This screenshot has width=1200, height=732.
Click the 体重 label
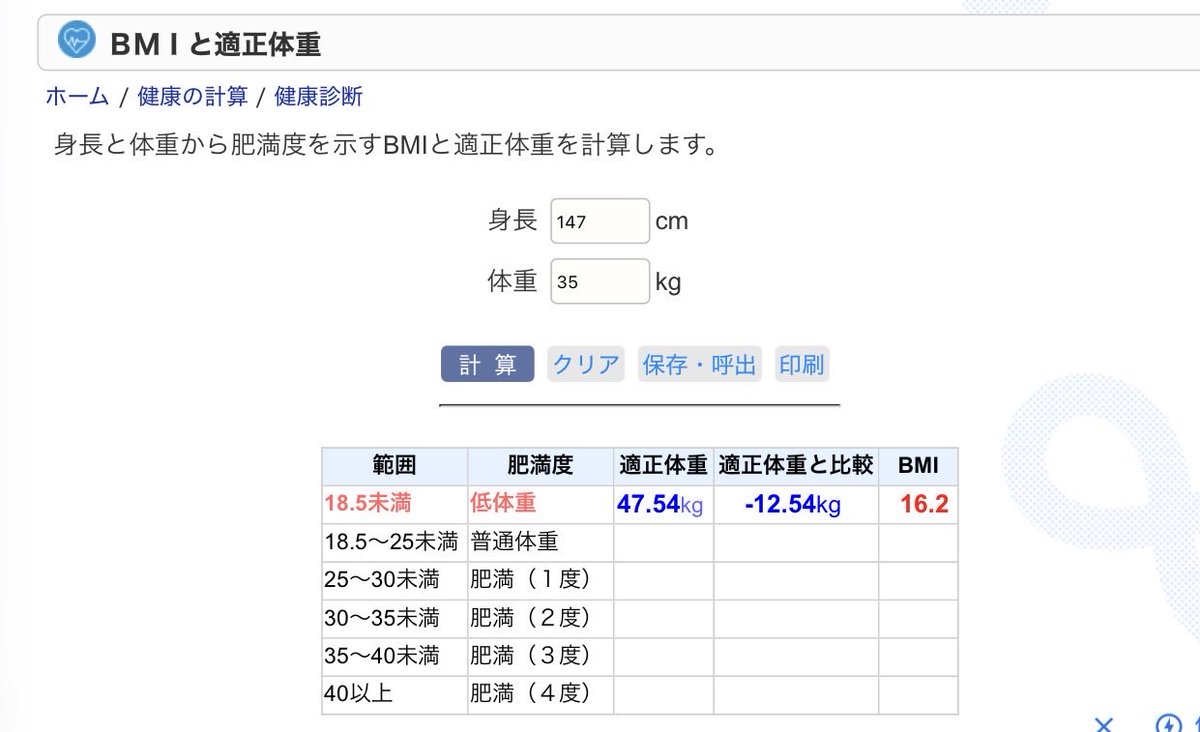[x=512, y=281]
